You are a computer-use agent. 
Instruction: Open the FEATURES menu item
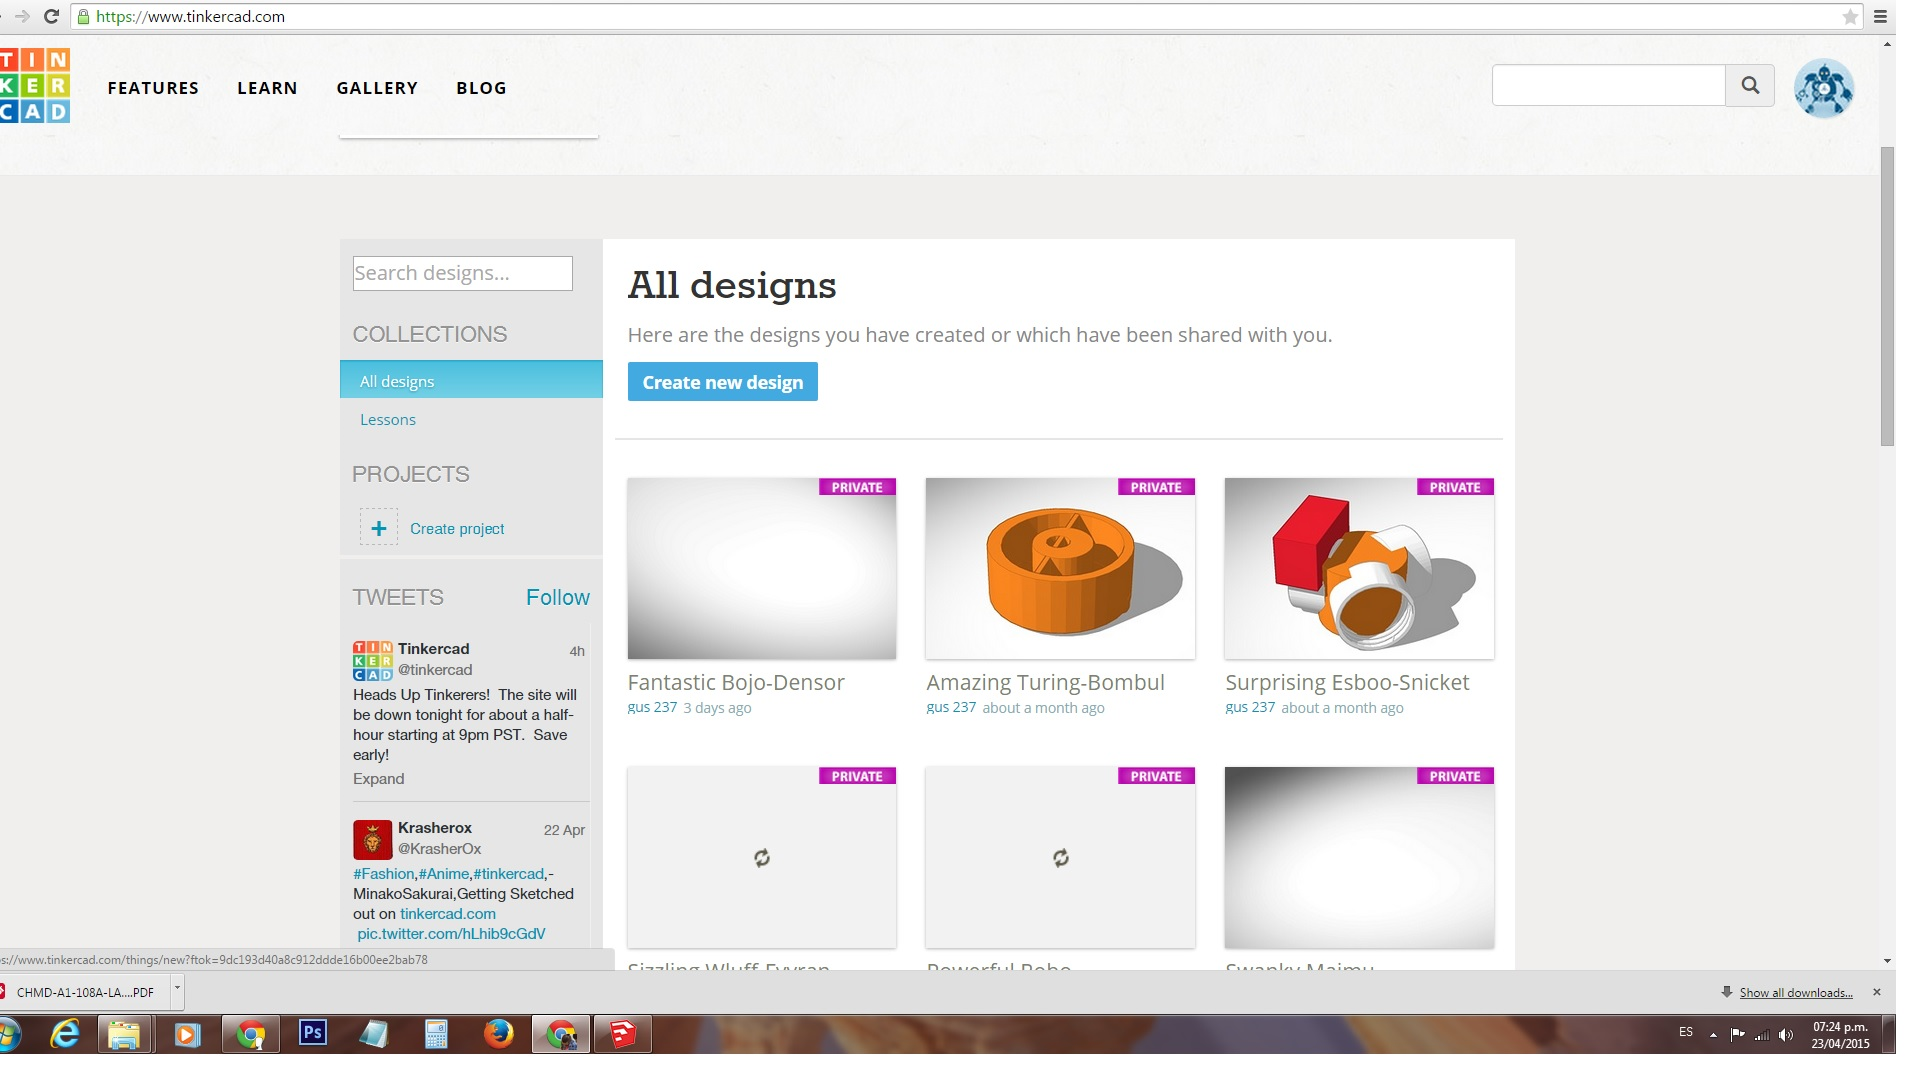(x=153, y=88)
